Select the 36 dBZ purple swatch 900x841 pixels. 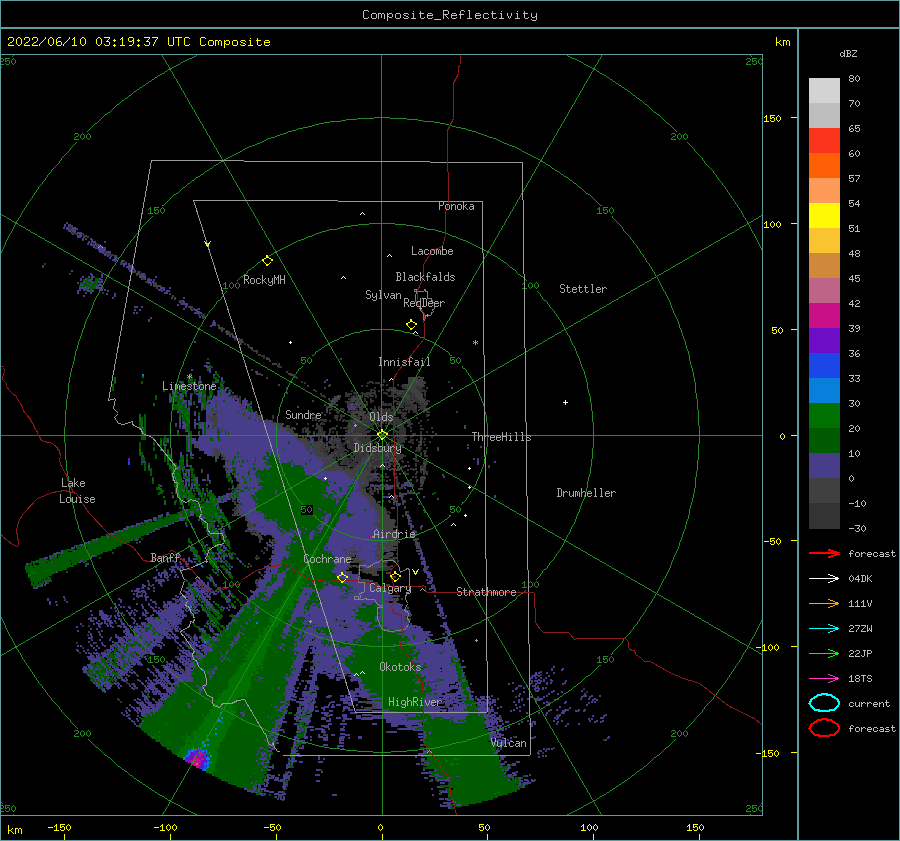pyautogui.click(x=824, y=340)
